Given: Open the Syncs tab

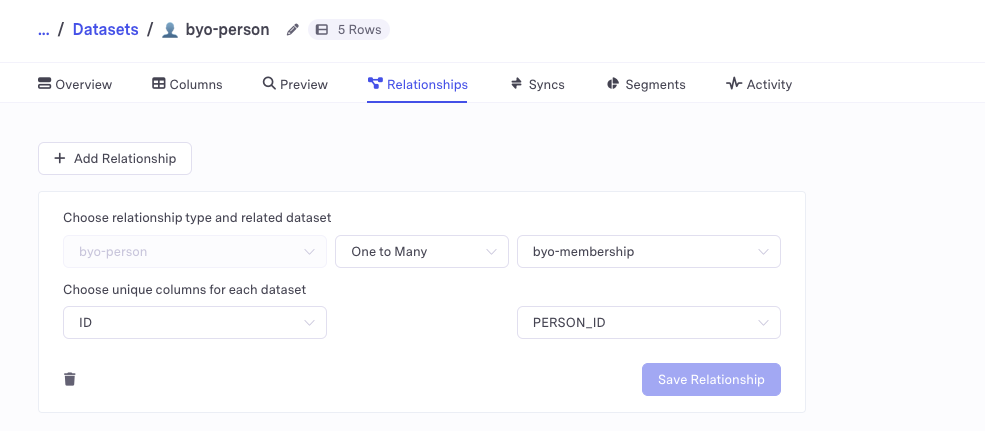Looking at the screenshot, I should pos(537,84).
